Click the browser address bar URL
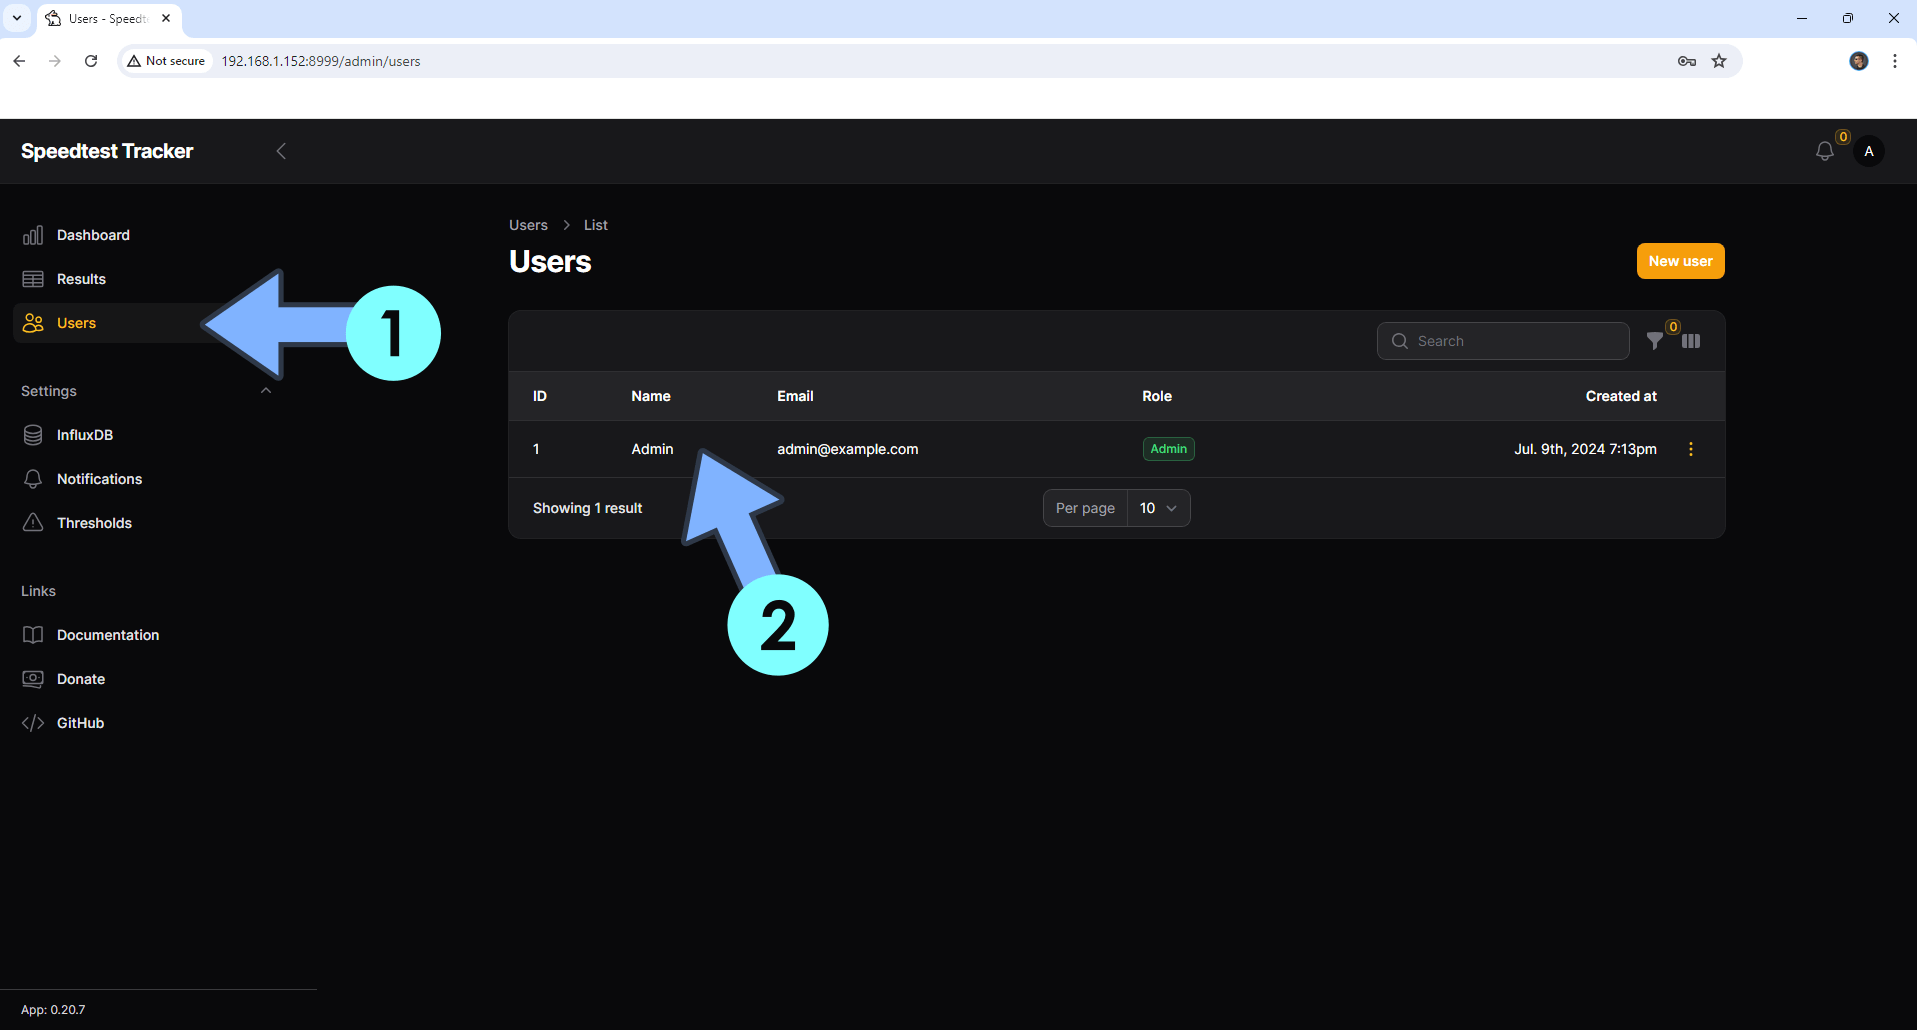Image resolution: width=1917 pixels, height=1030 pixels. coord(321,61)
